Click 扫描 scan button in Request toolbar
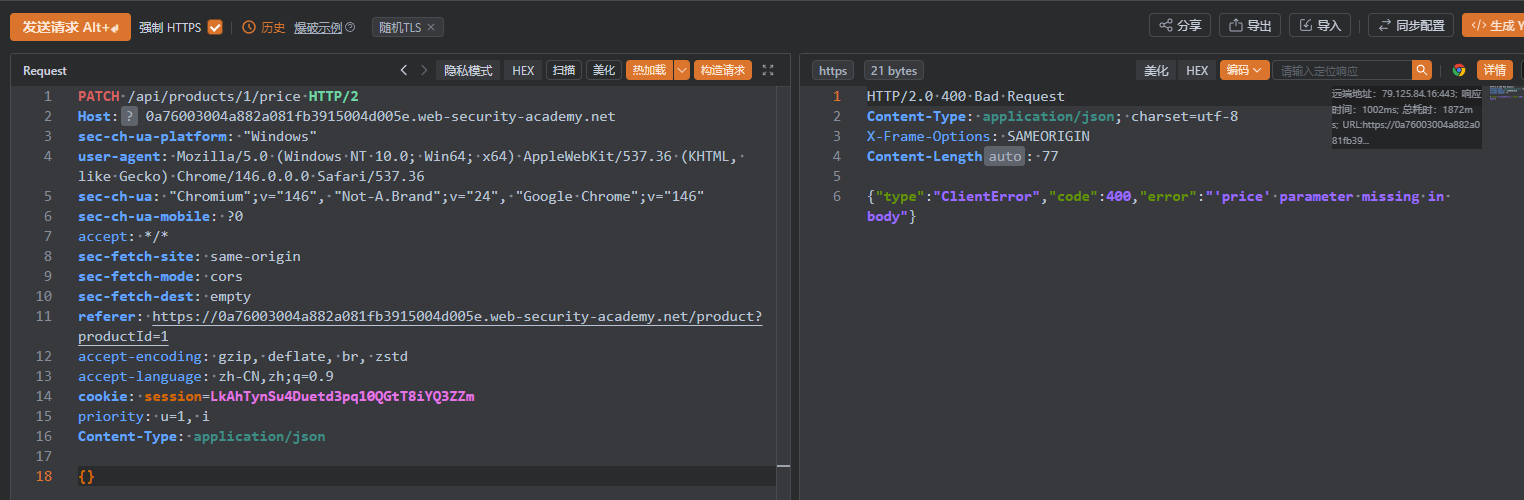Screen dimensions: 1524x500 [x=563, y=70]
